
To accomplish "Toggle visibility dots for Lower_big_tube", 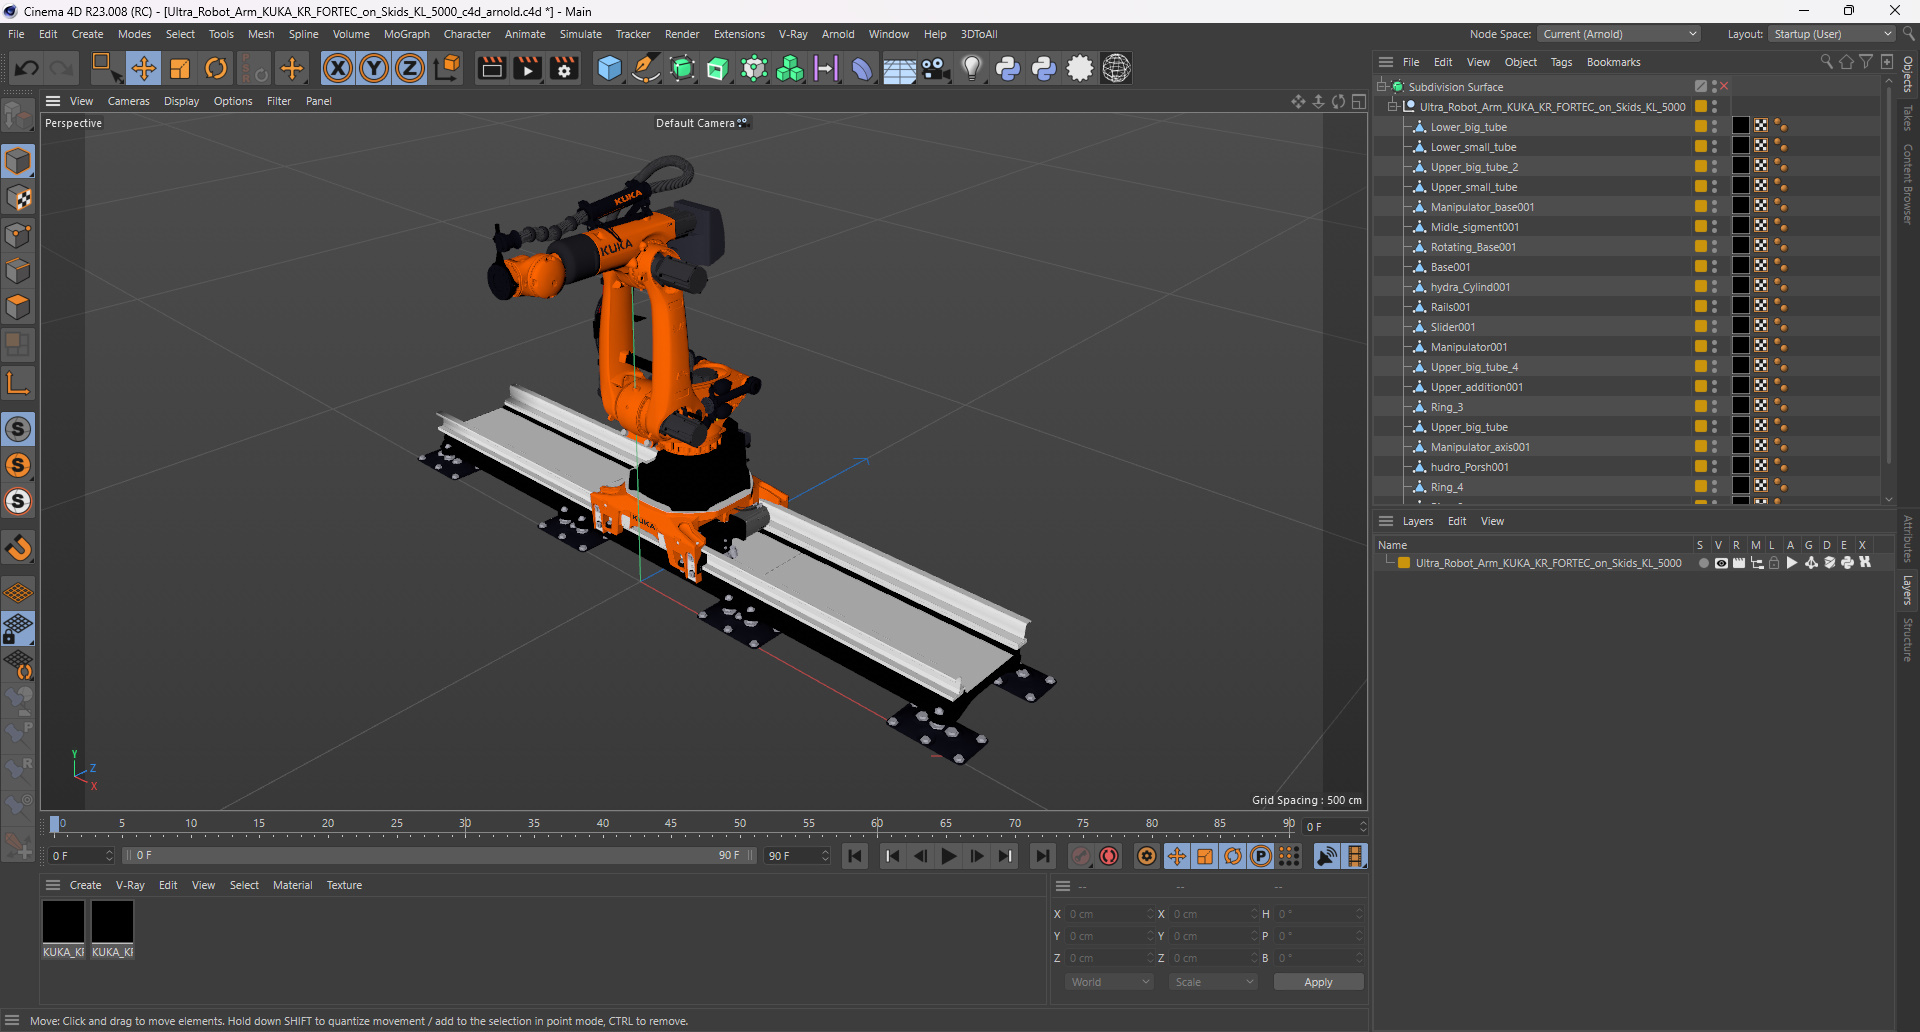I will tap(1714, 127).
